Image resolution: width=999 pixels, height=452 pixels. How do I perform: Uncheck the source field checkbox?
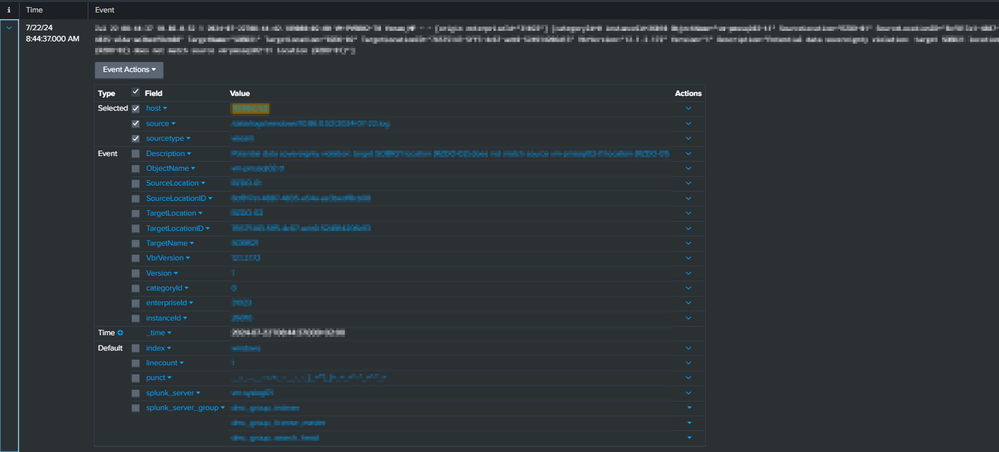[x=135, y=124]
